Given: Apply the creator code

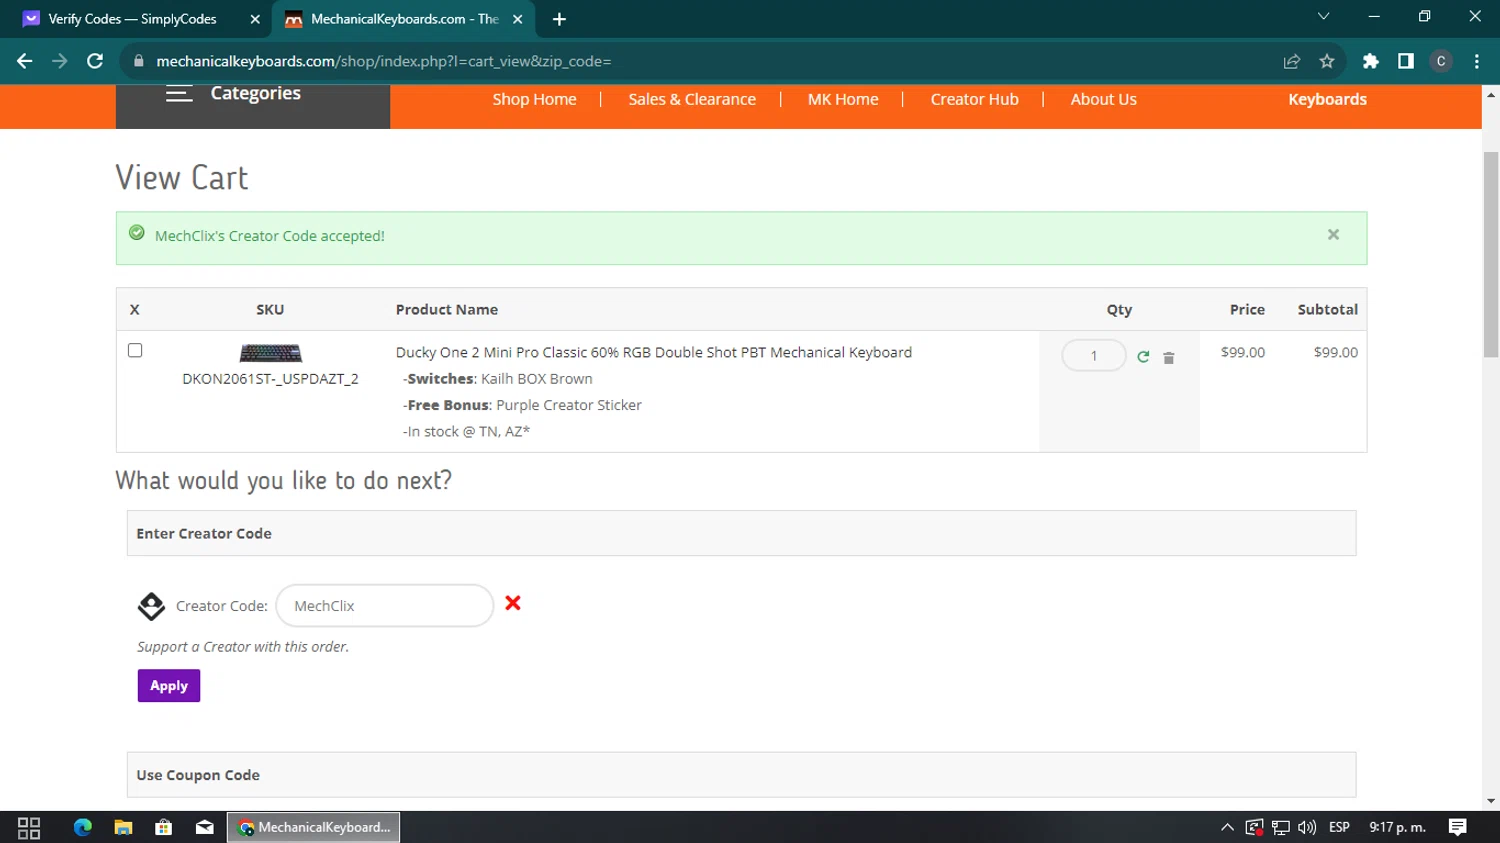Looking at the screenshot, I should tap(169, 686).
